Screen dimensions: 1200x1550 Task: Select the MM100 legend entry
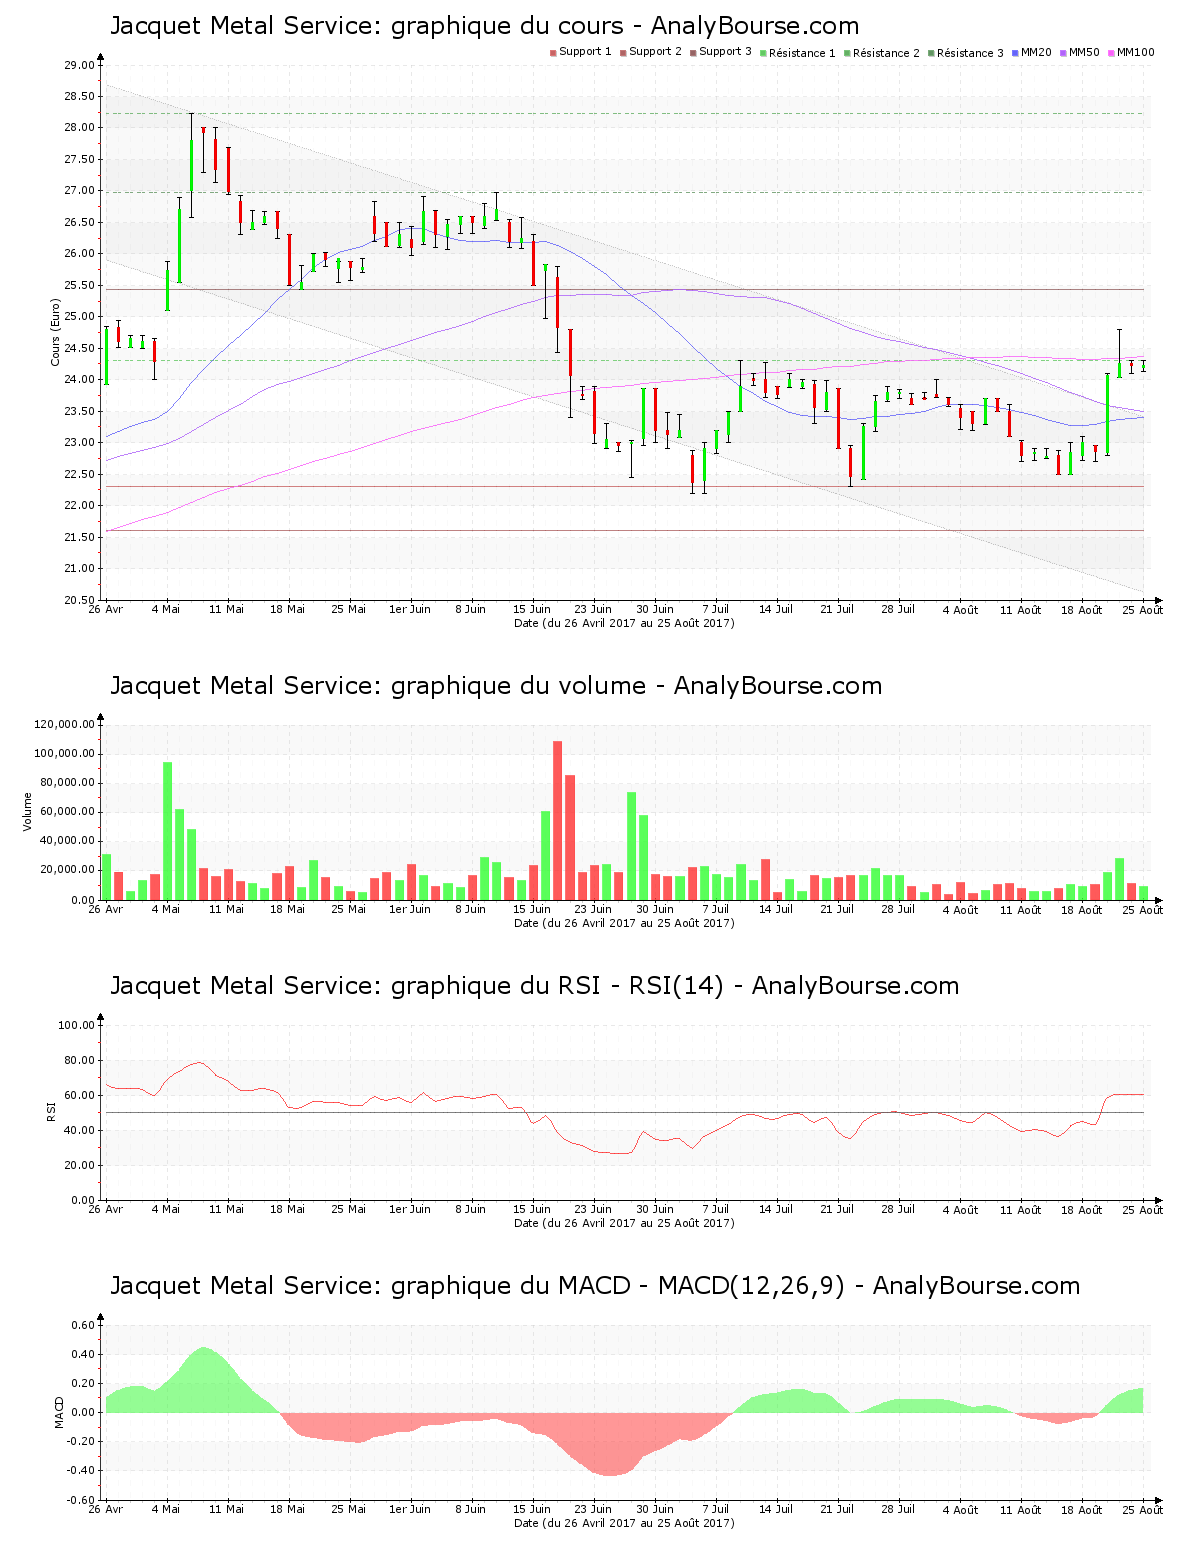[1131, 52]
